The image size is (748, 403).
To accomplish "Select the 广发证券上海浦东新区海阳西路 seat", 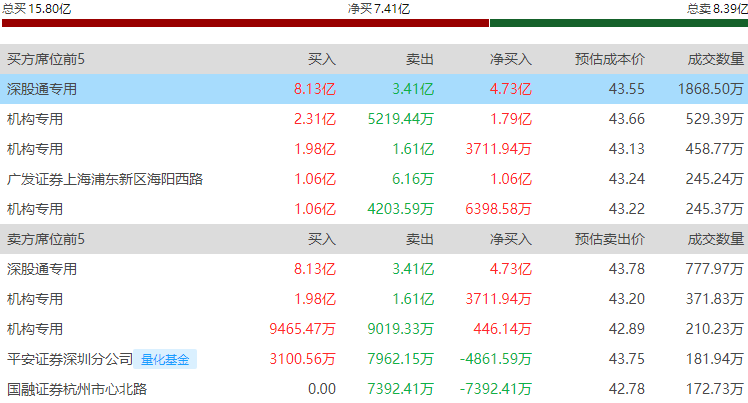I will 105,179.
